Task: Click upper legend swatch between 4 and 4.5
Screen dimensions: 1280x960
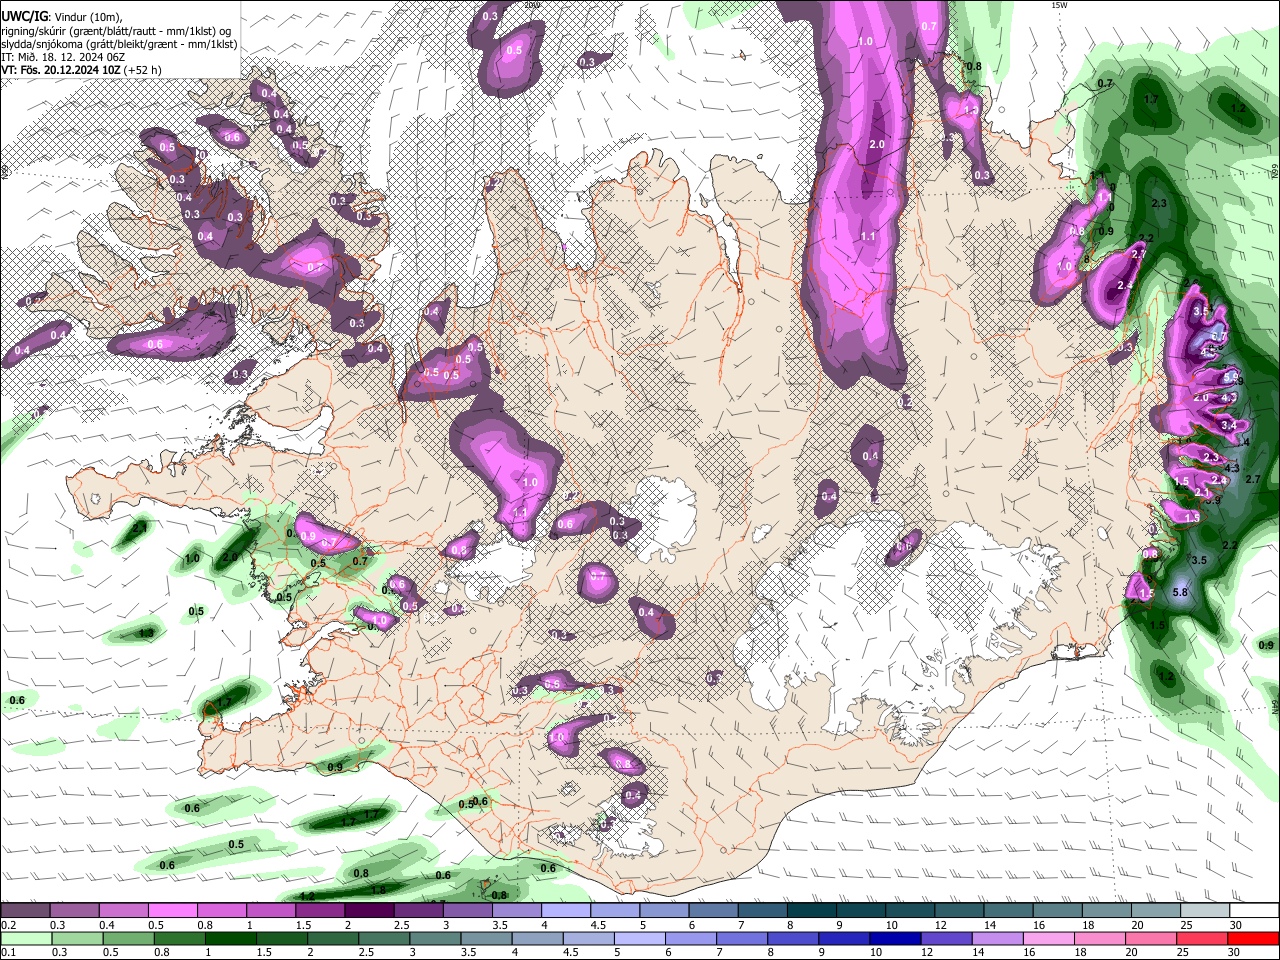Action: pyautogui.click(x=564, y=911)
